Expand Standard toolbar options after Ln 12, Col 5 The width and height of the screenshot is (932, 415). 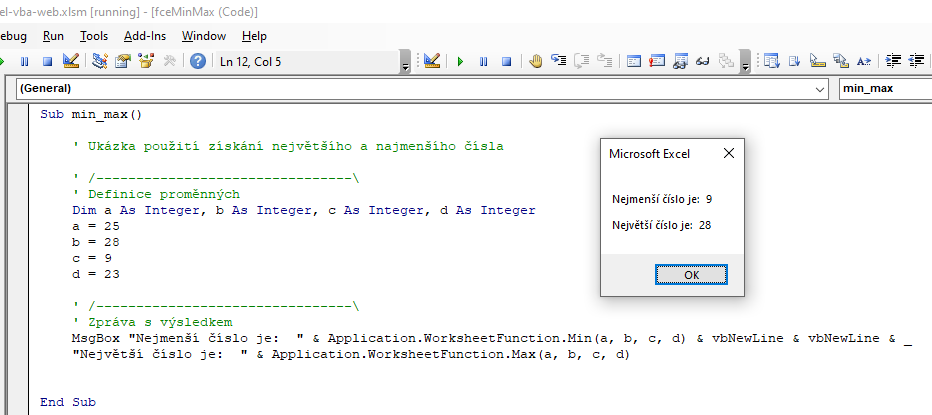coord(406,62)
